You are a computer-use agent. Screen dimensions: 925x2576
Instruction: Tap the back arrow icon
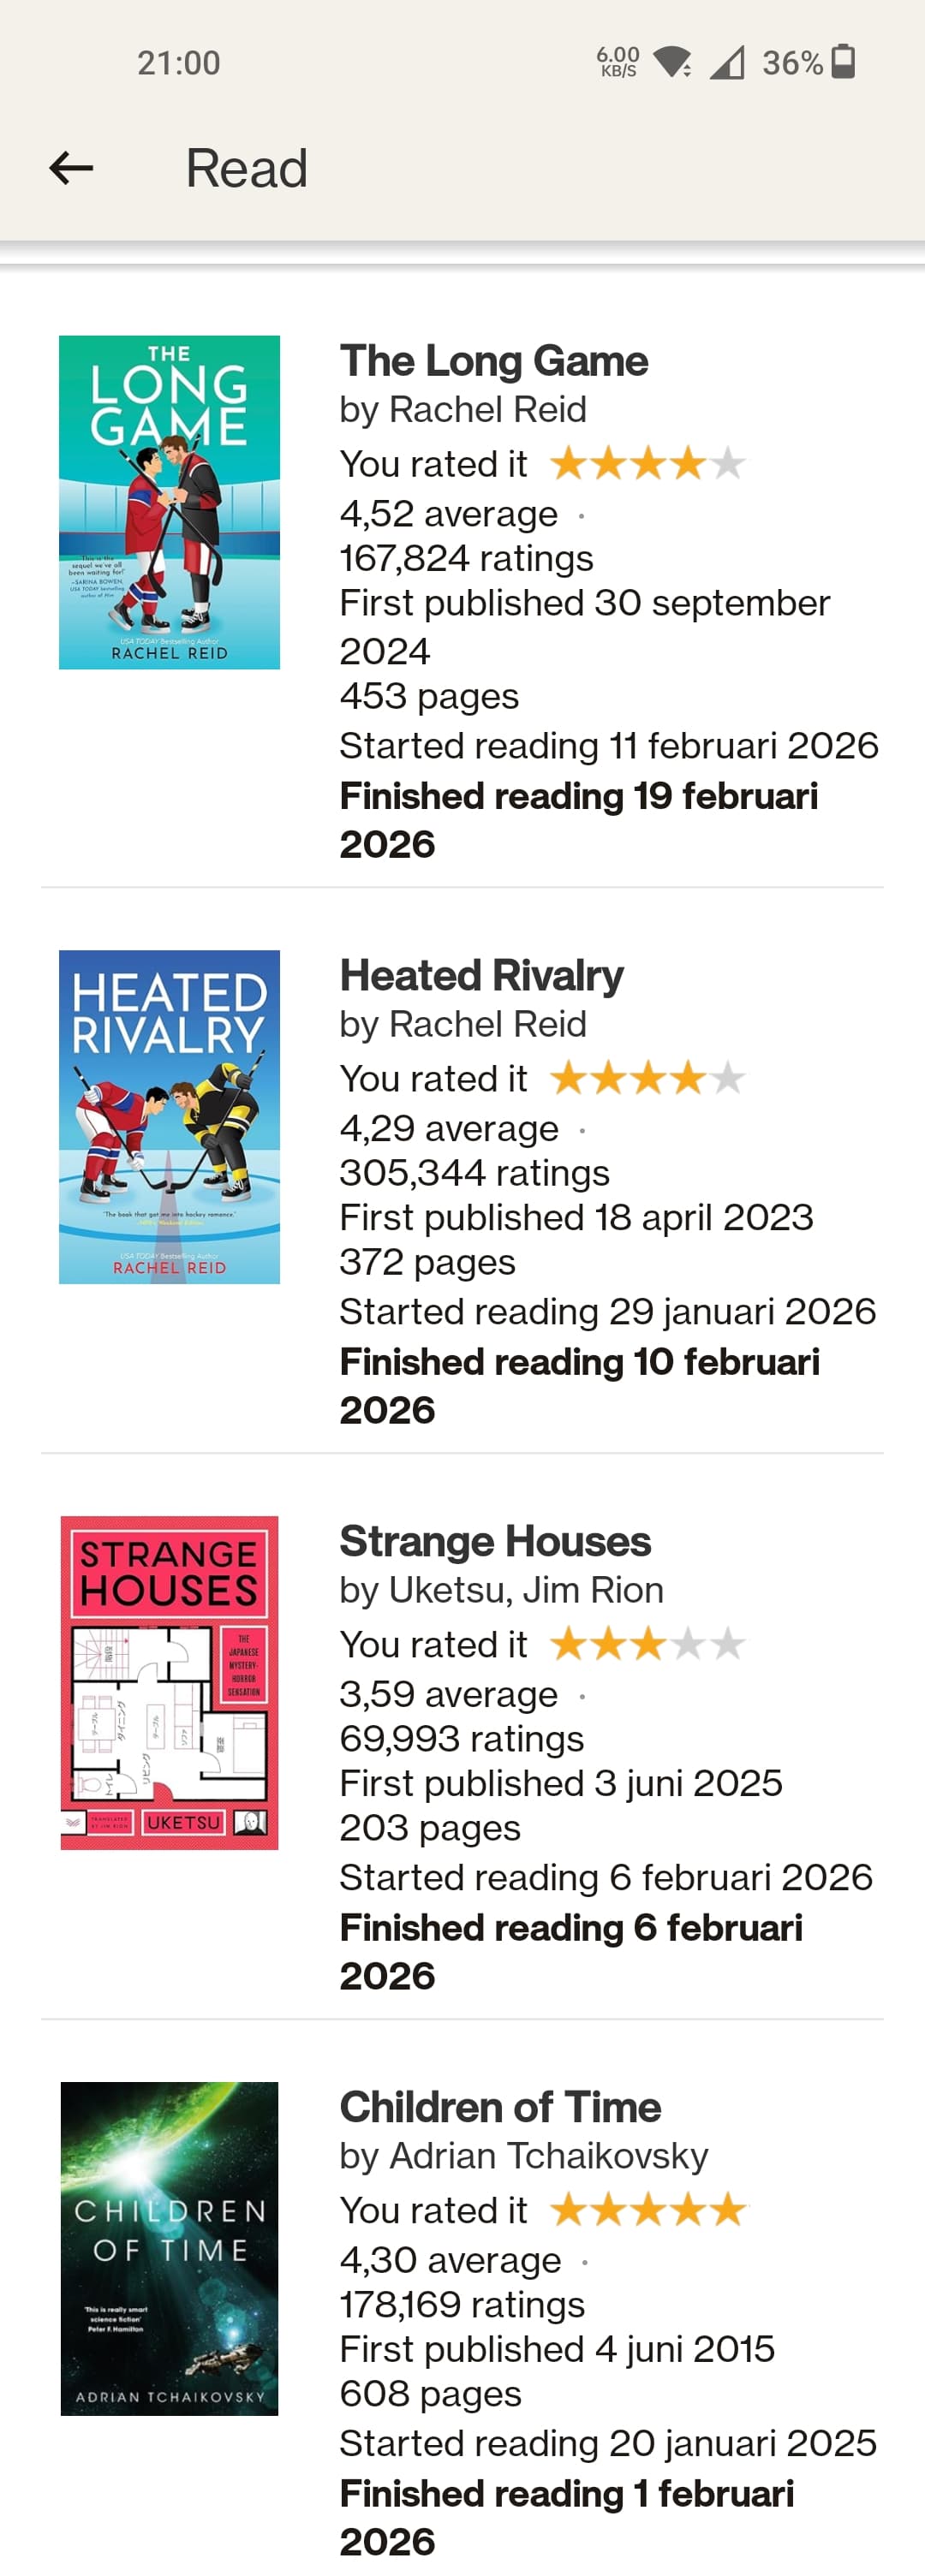tap(71, 168)
